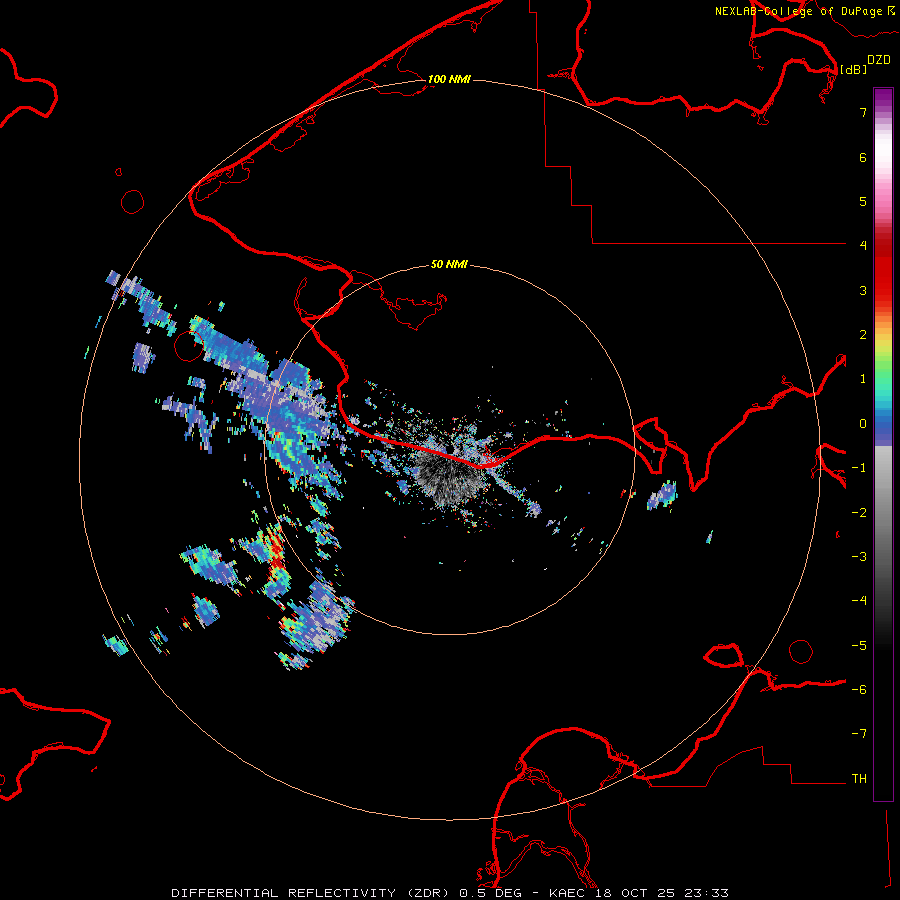This screenshot has height=900, width=900.
Task: Click the -4 value on color scale
Action: coord(859,601)
